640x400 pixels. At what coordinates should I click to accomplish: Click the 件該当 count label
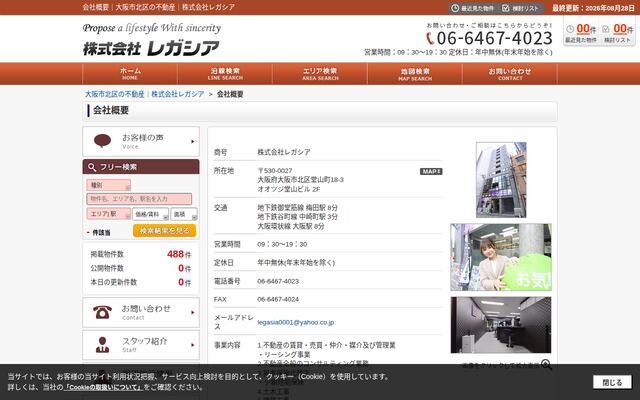point(101,233)
